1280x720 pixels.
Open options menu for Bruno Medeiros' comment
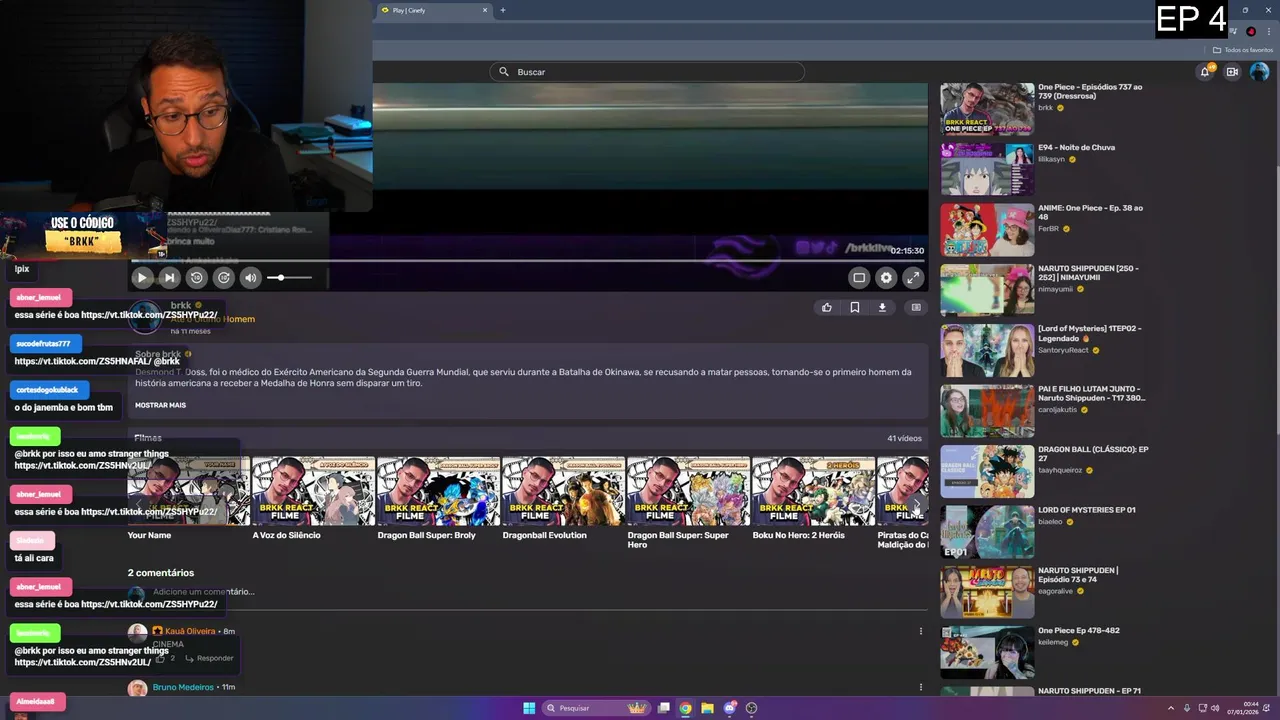coord(921,687)
